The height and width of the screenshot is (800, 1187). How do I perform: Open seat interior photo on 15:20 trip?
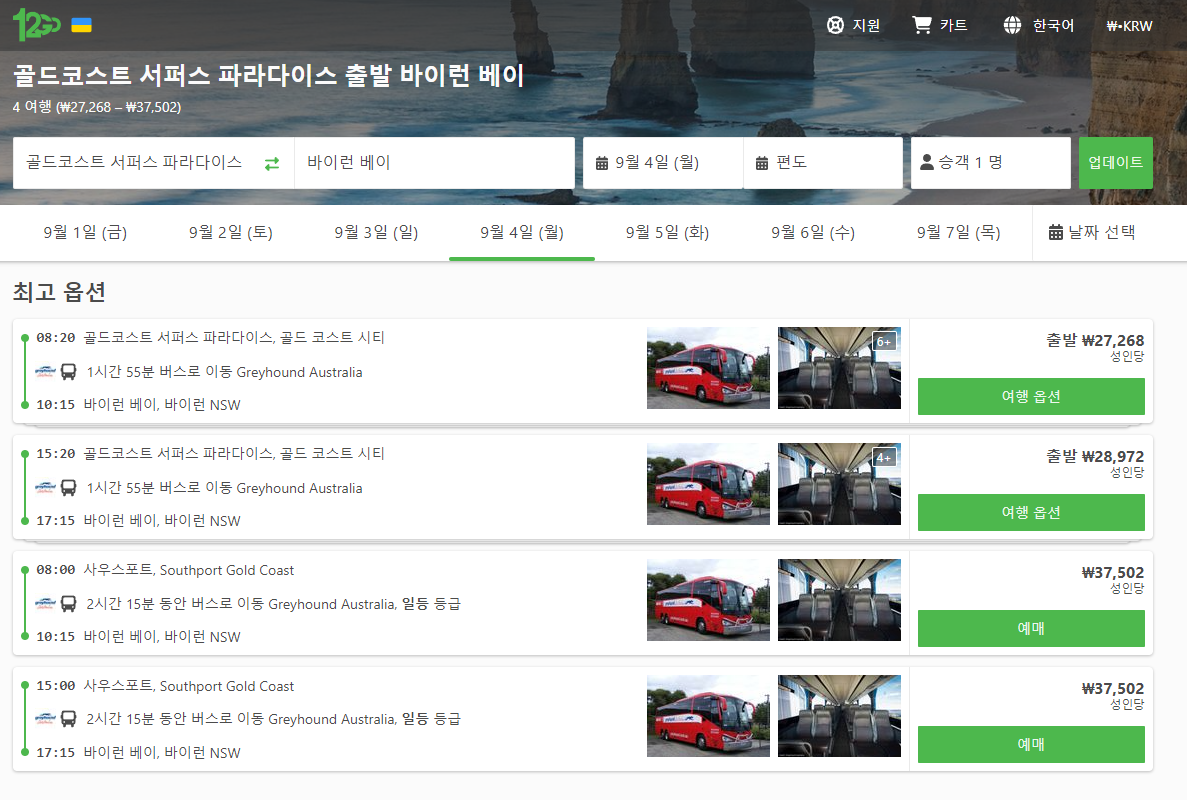pos(840,484)
